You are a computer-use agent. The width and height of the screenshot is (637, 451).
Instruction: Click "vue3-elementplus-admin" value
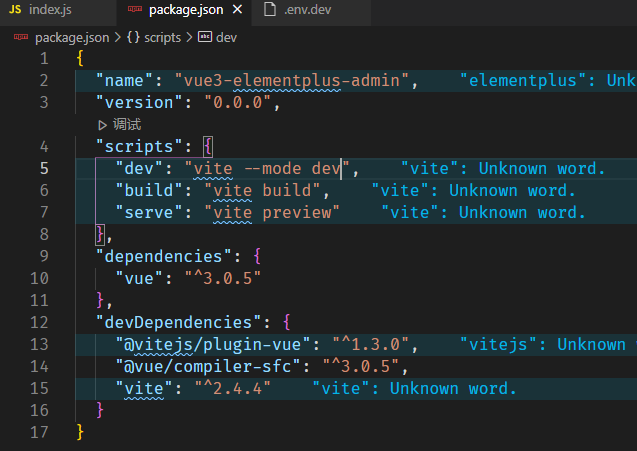tap(292, 80)
